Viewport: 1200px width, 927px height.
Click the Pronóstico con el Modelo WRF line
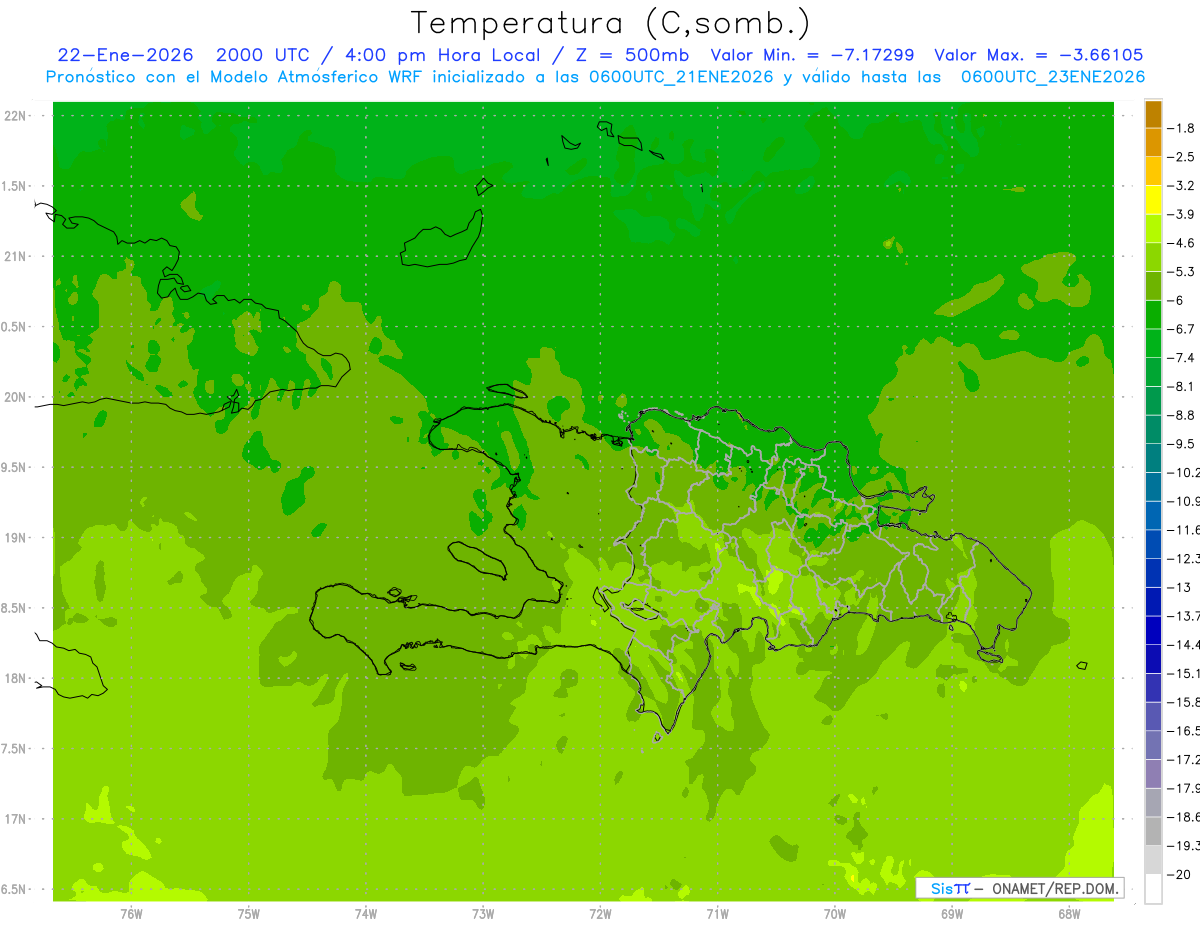tap(596, 77)
